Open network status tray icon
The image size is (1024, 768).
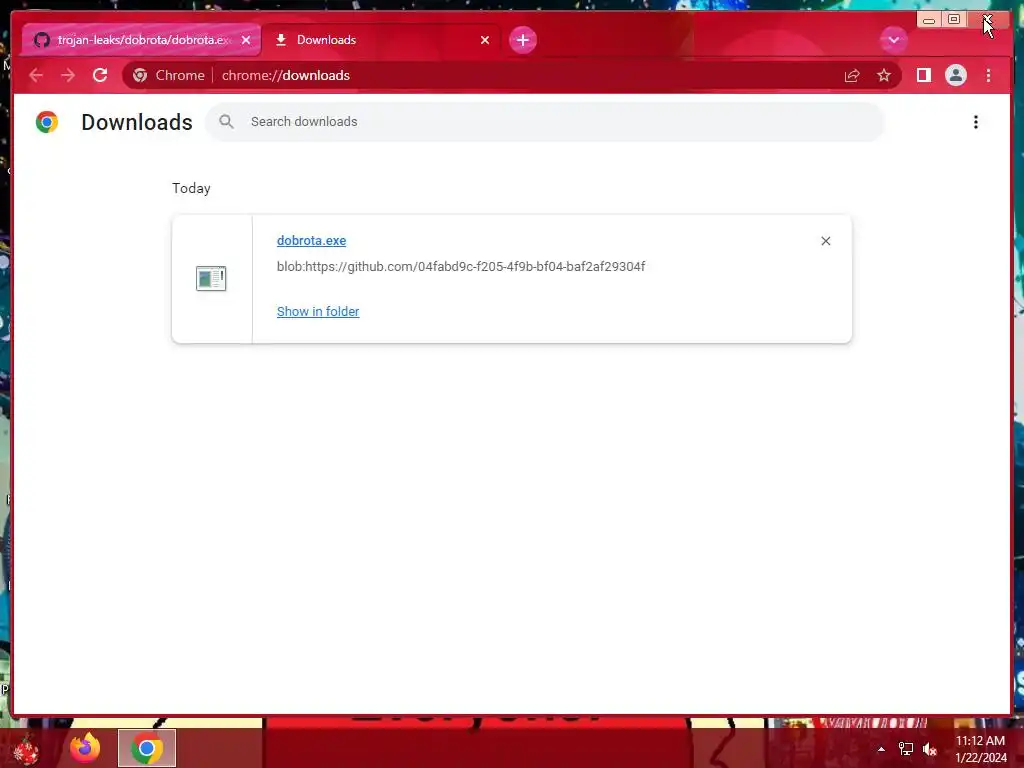[905, 749]
